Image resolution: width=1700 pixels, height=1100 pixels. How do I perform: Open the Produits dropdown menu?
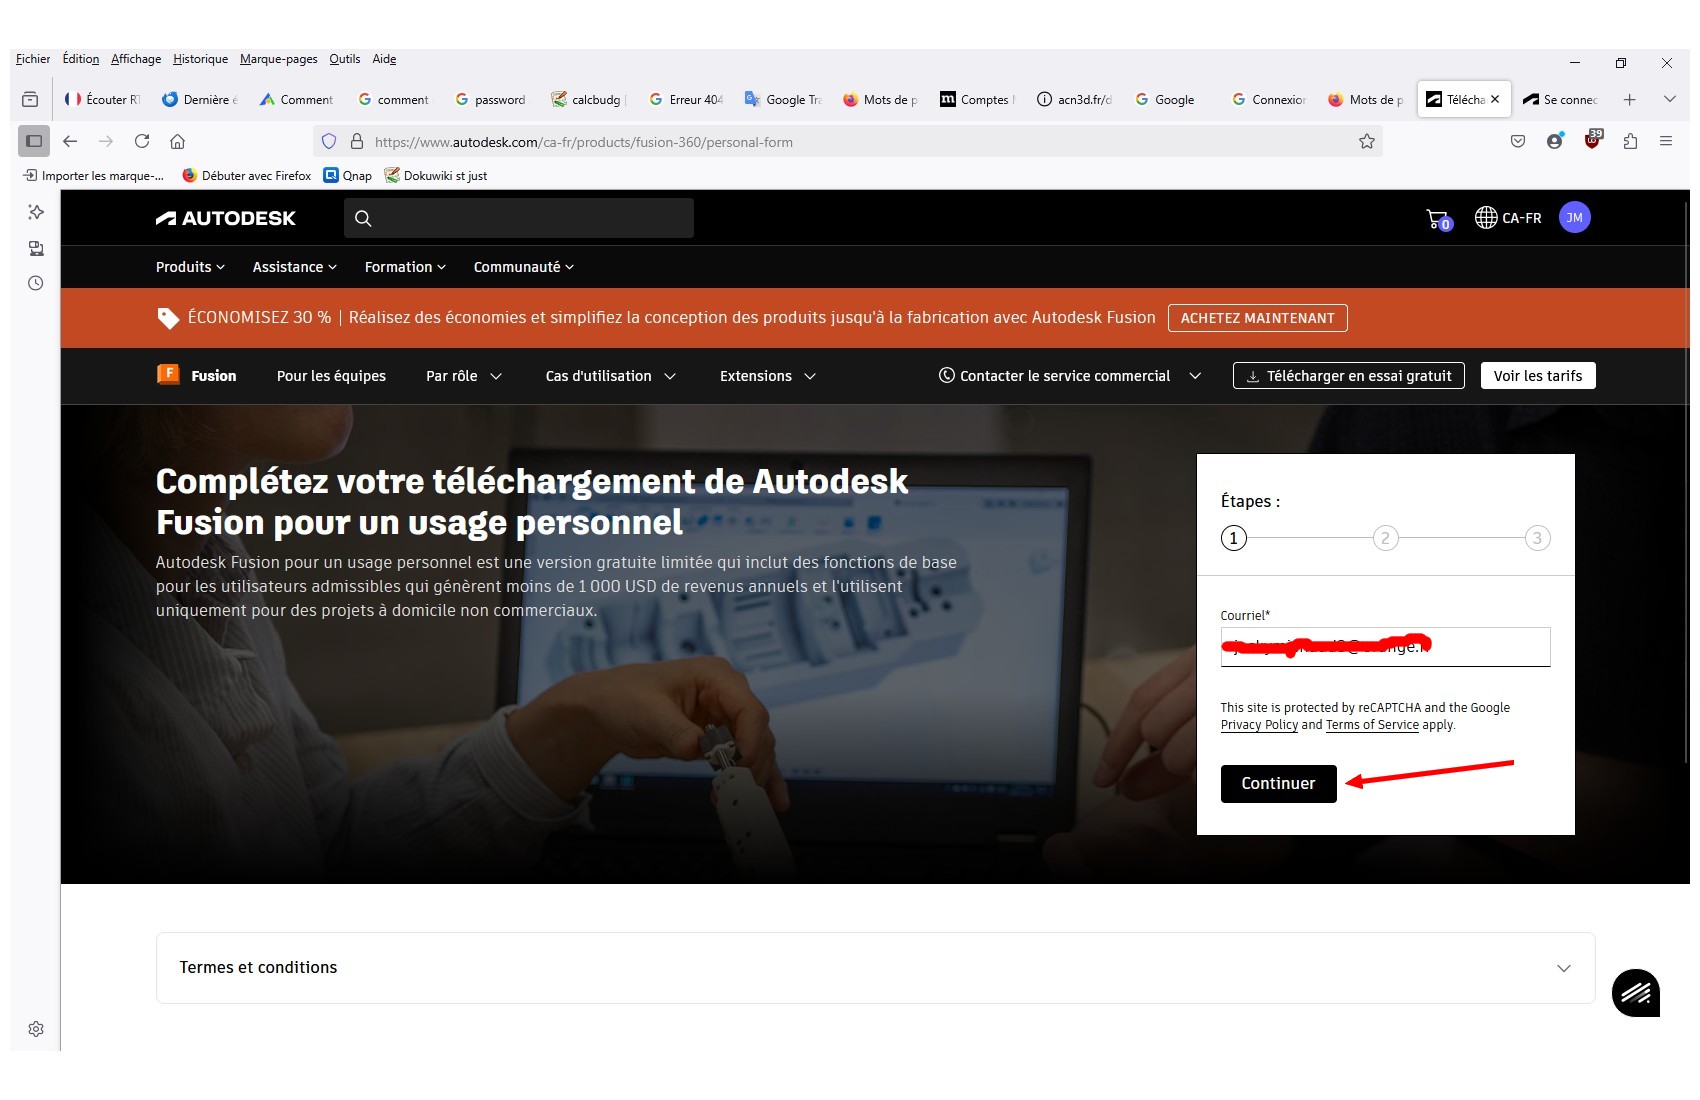click(x=190, y=267)
